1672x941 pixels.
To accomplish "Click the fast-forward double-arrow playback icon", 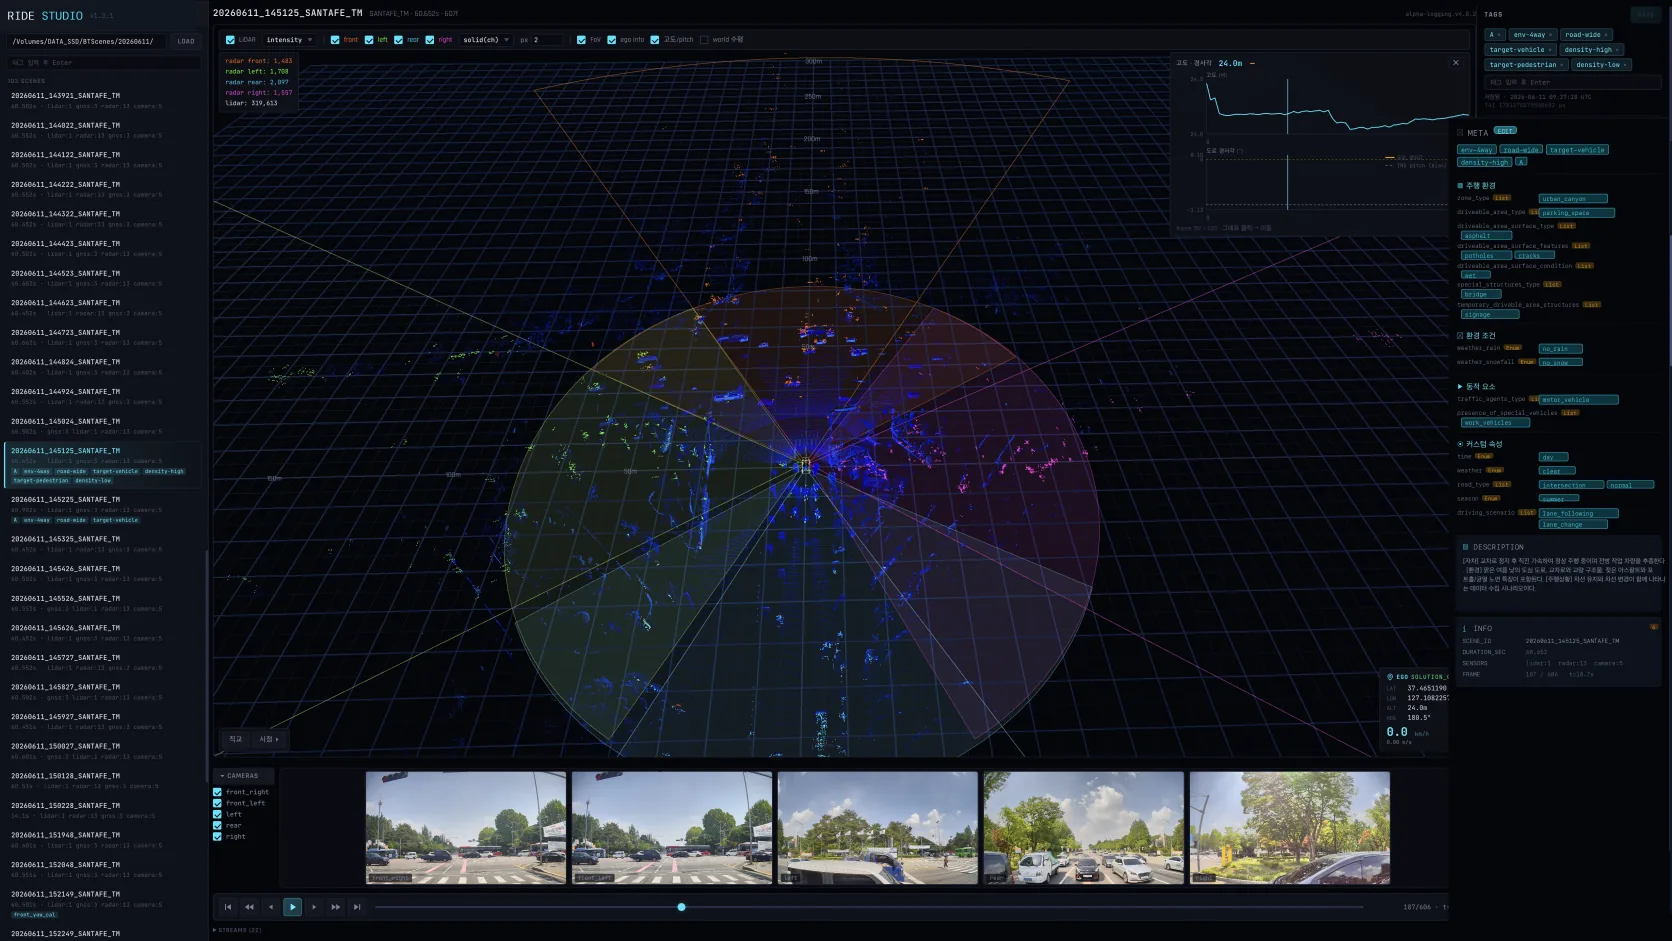I will point(335,907).
